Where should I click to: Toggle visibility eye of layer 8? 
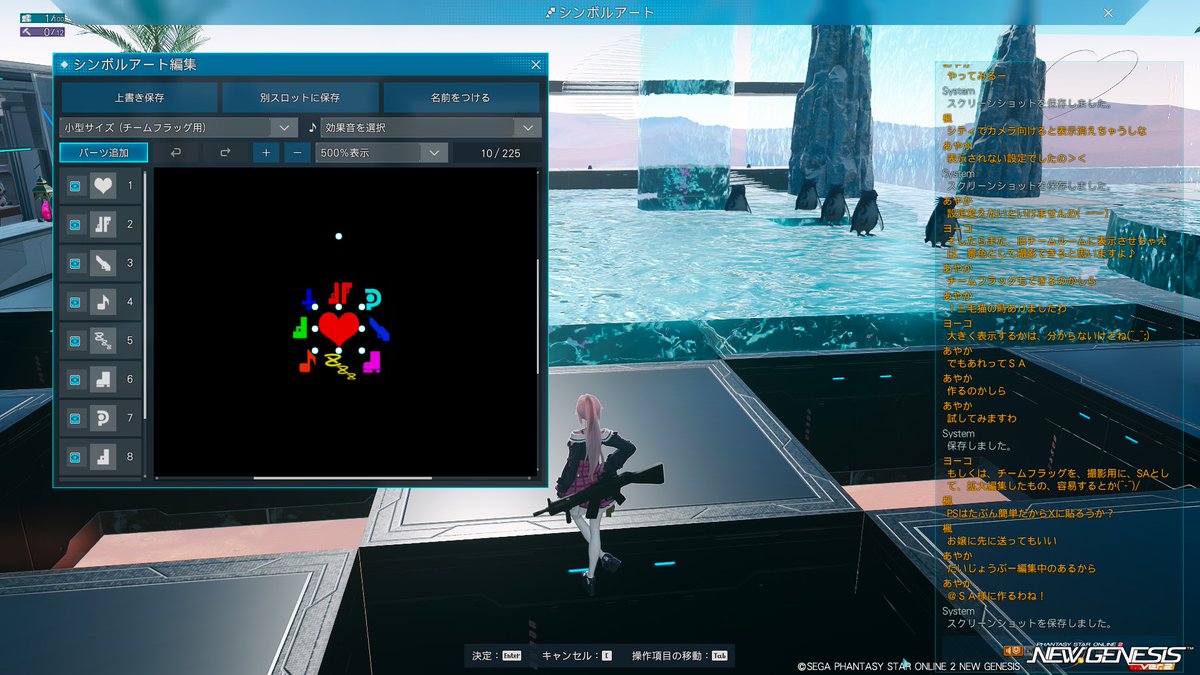pos(75,457)
